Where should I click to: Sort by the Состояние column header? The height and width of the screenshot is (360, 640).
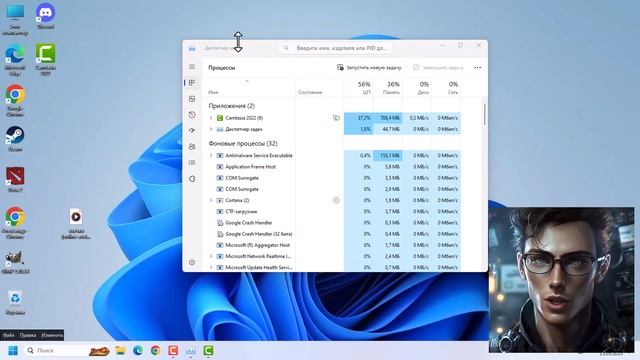point(310,92)
